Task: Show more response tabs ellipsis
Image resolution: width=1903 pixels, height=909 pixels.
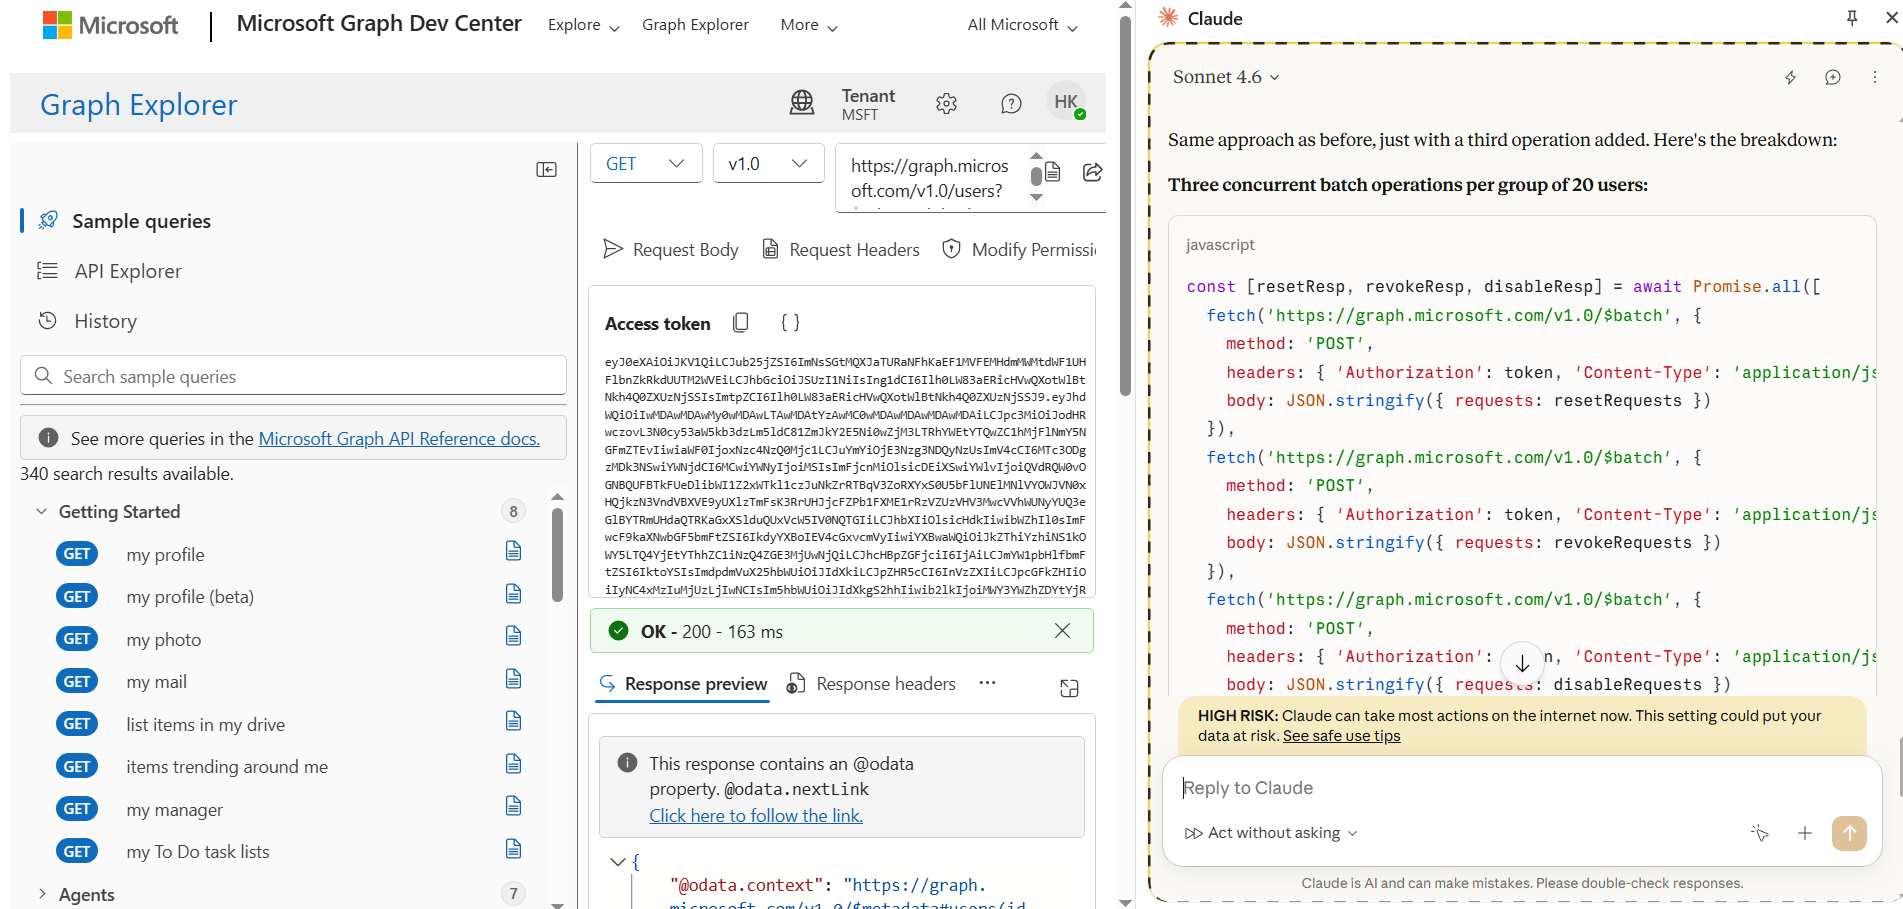Action: point(987,683)
